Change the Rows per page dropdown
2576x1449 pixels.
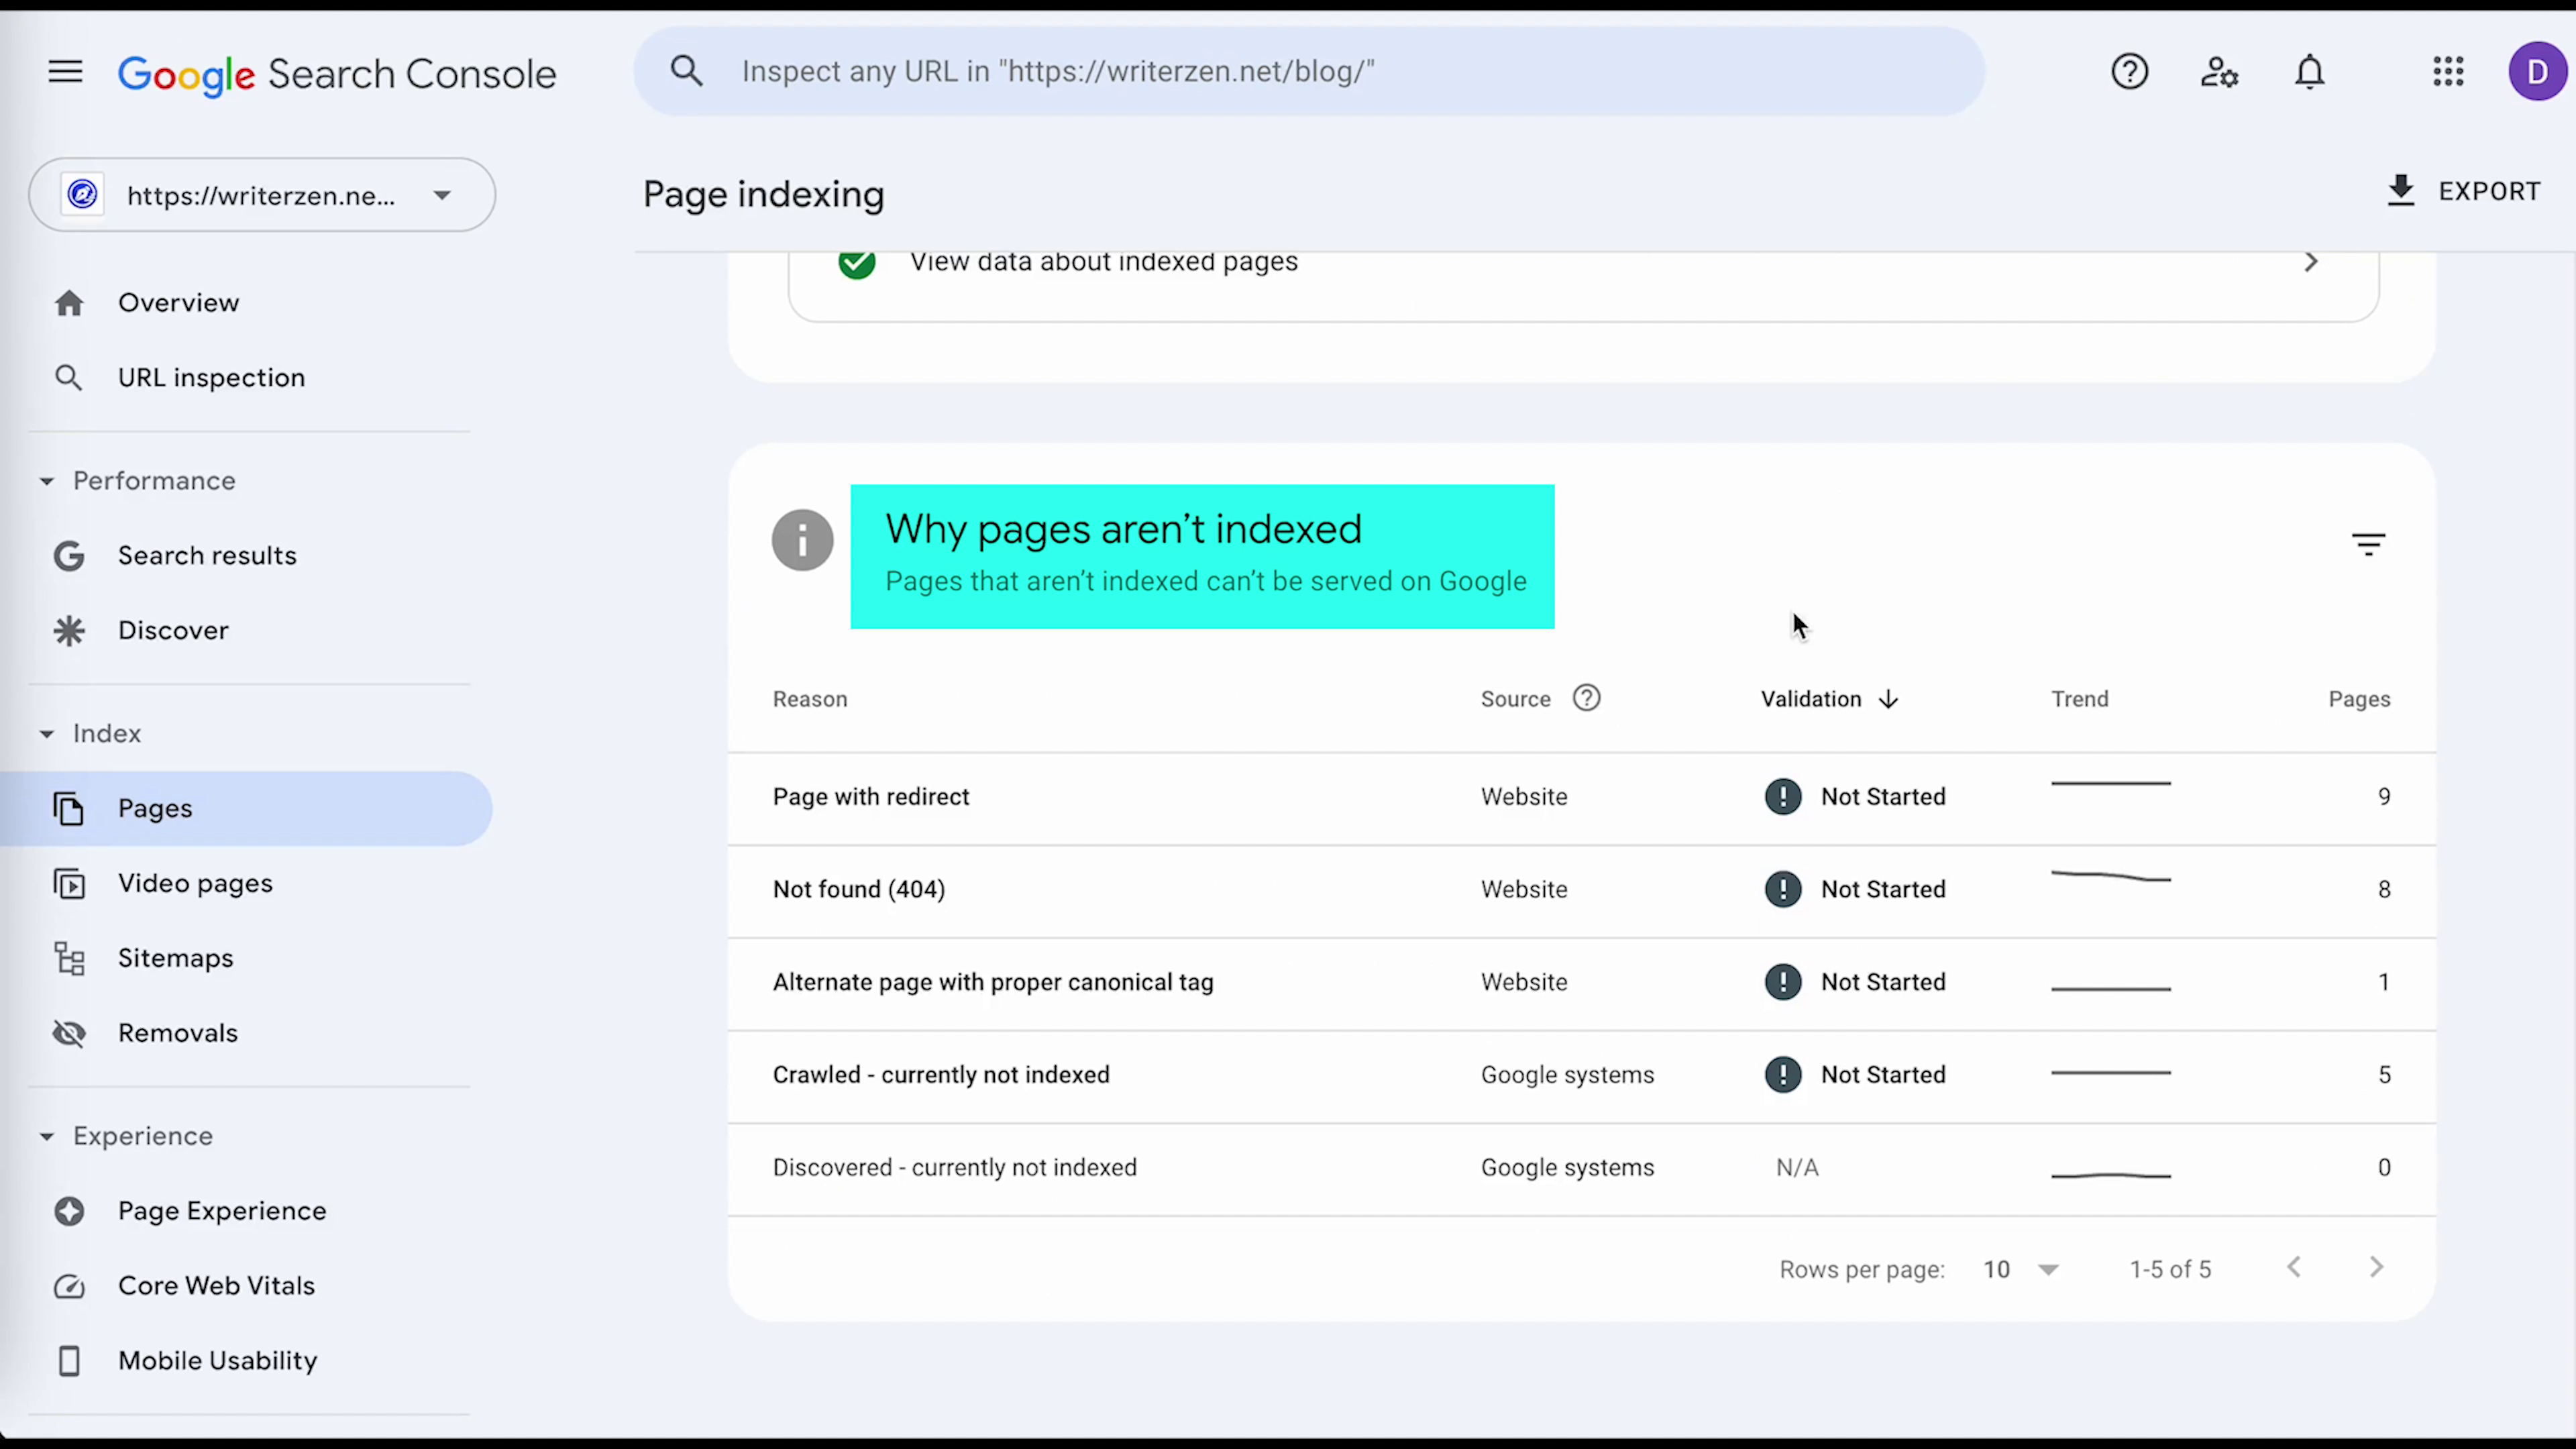2020,1269
